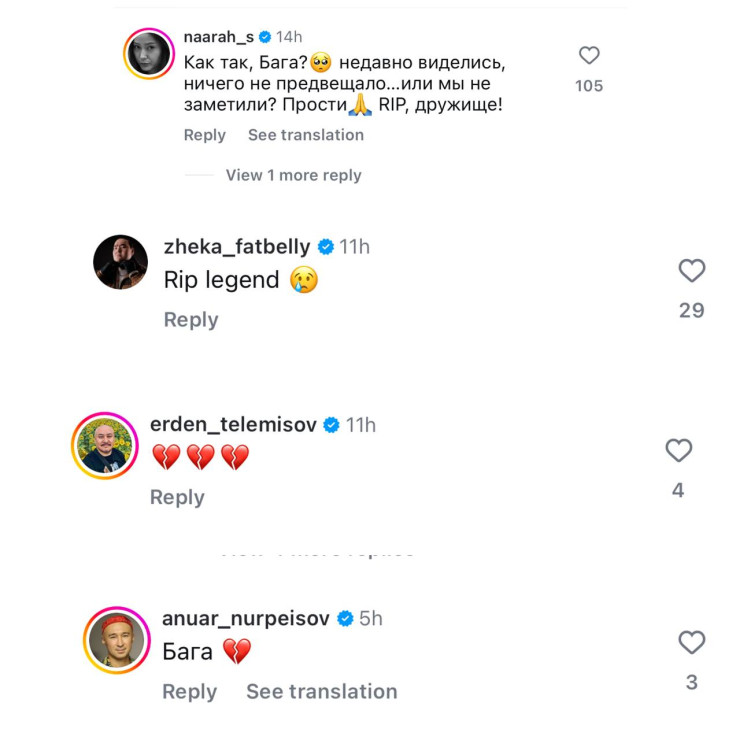
Task: Open erden_telemisov's profile avatar
Action: tap(105, 445)
